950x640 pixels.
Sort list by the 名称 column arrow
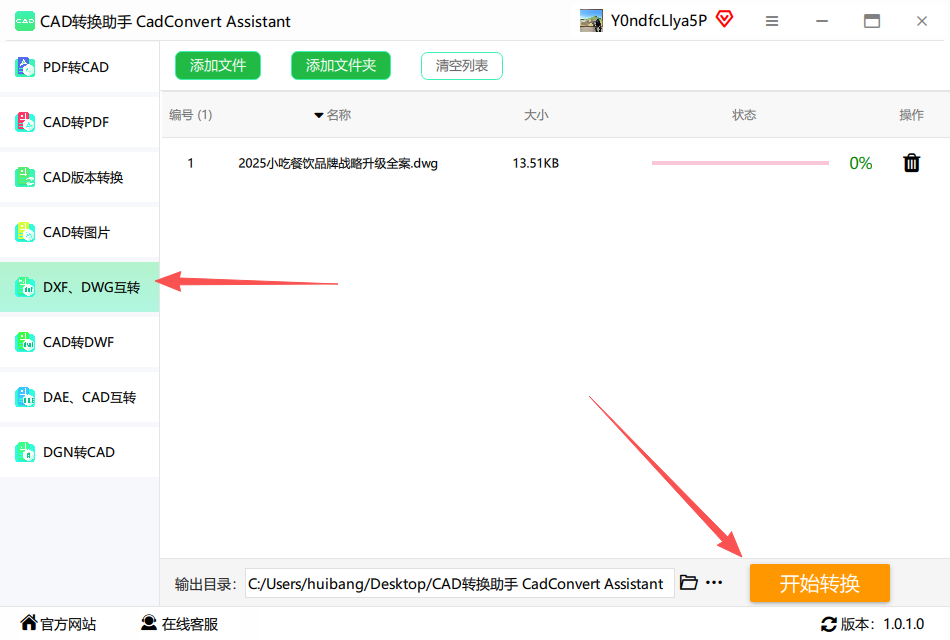point(319,115)
